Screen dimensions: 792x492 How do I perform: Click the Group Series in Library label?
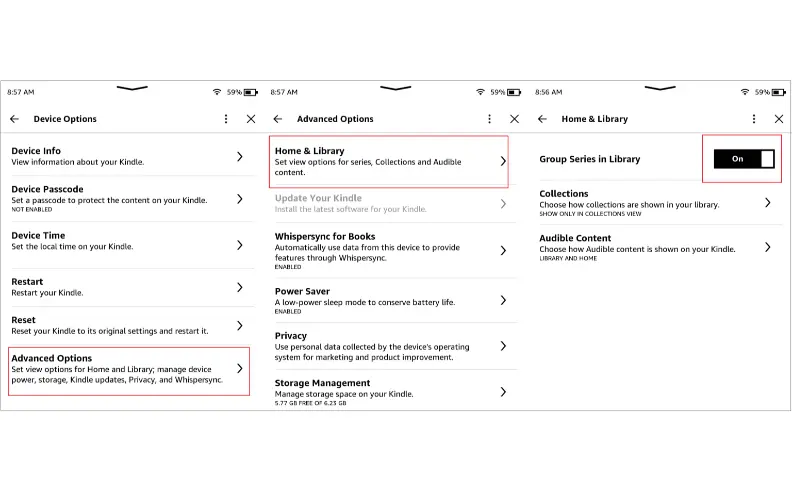pos(589,159)
